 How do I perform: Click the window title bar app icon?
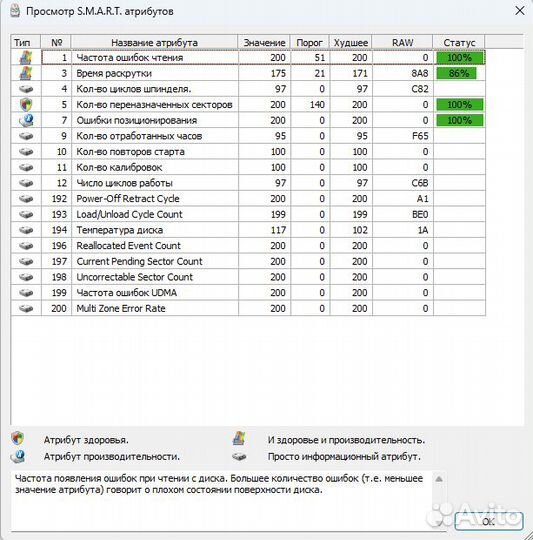(15, 11)
